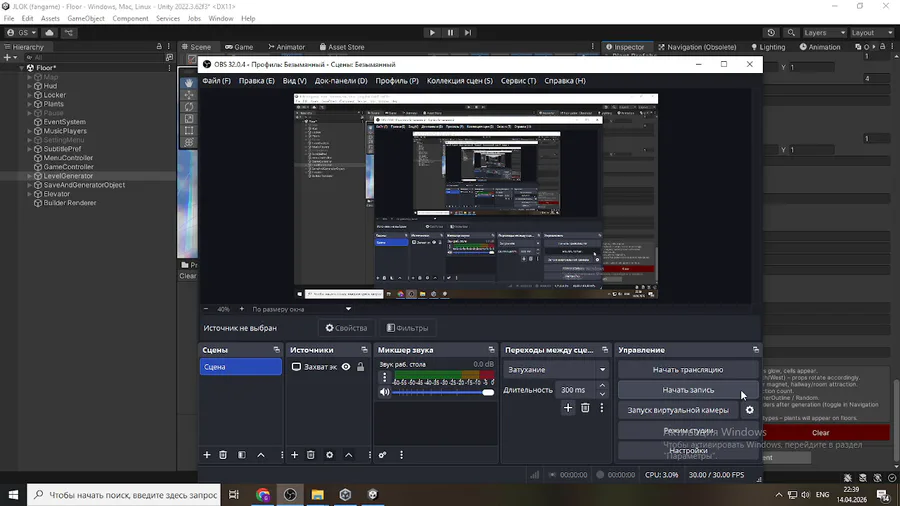The width and height of the screenshot is (900, 506).
Task: Open Unity Layout dropdown
Action: point(871,33)
